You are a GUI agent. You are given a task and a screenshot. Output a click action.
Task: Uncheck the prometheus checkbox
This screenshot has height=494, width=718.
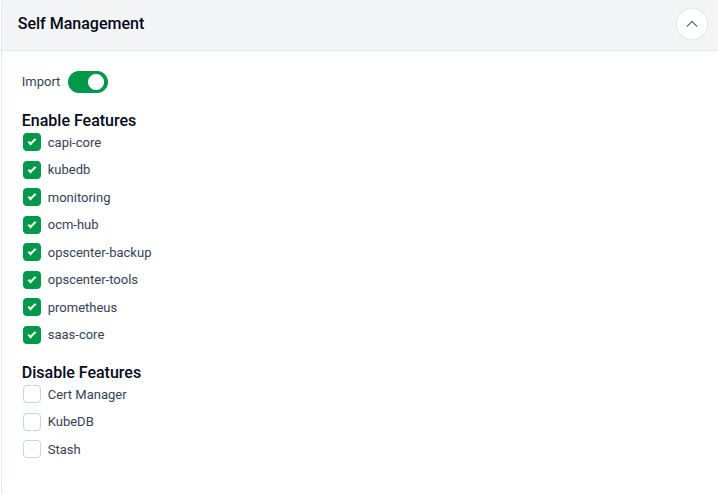(32, 308)
